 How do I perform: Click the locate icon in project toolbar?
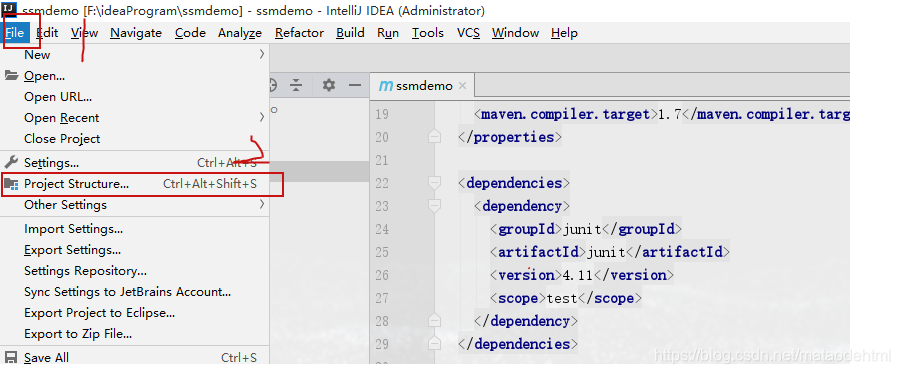pyautogui.click(x=273, y=86)
